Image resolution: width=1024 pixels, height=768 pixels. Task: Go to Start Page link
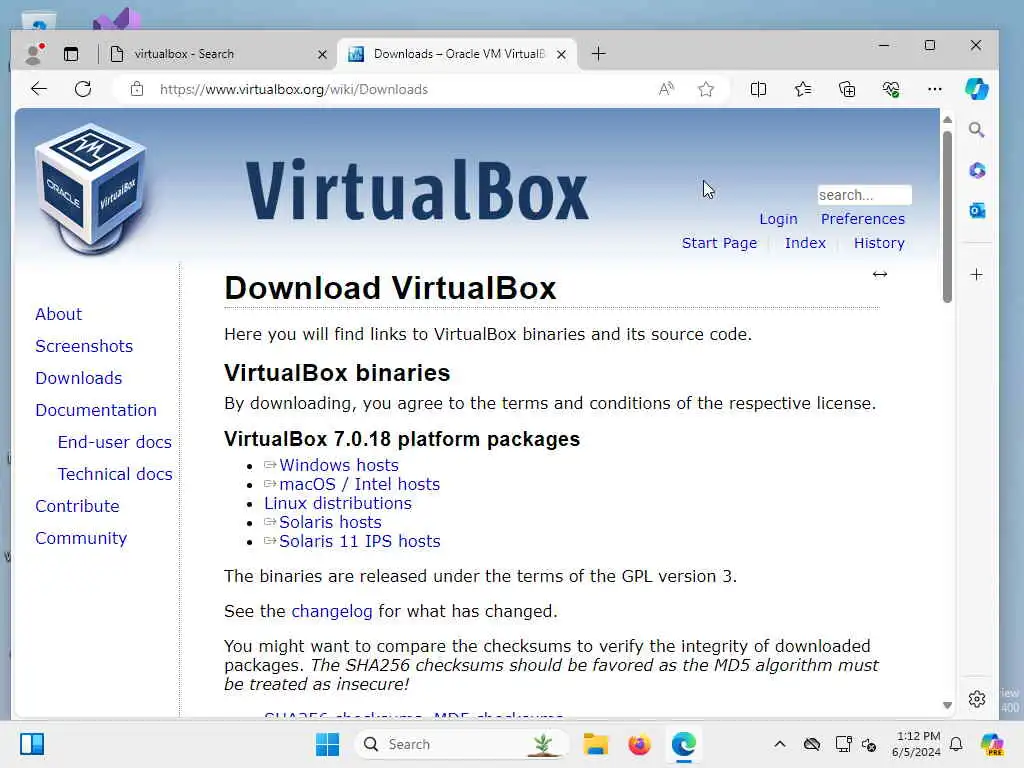(719, 243)
